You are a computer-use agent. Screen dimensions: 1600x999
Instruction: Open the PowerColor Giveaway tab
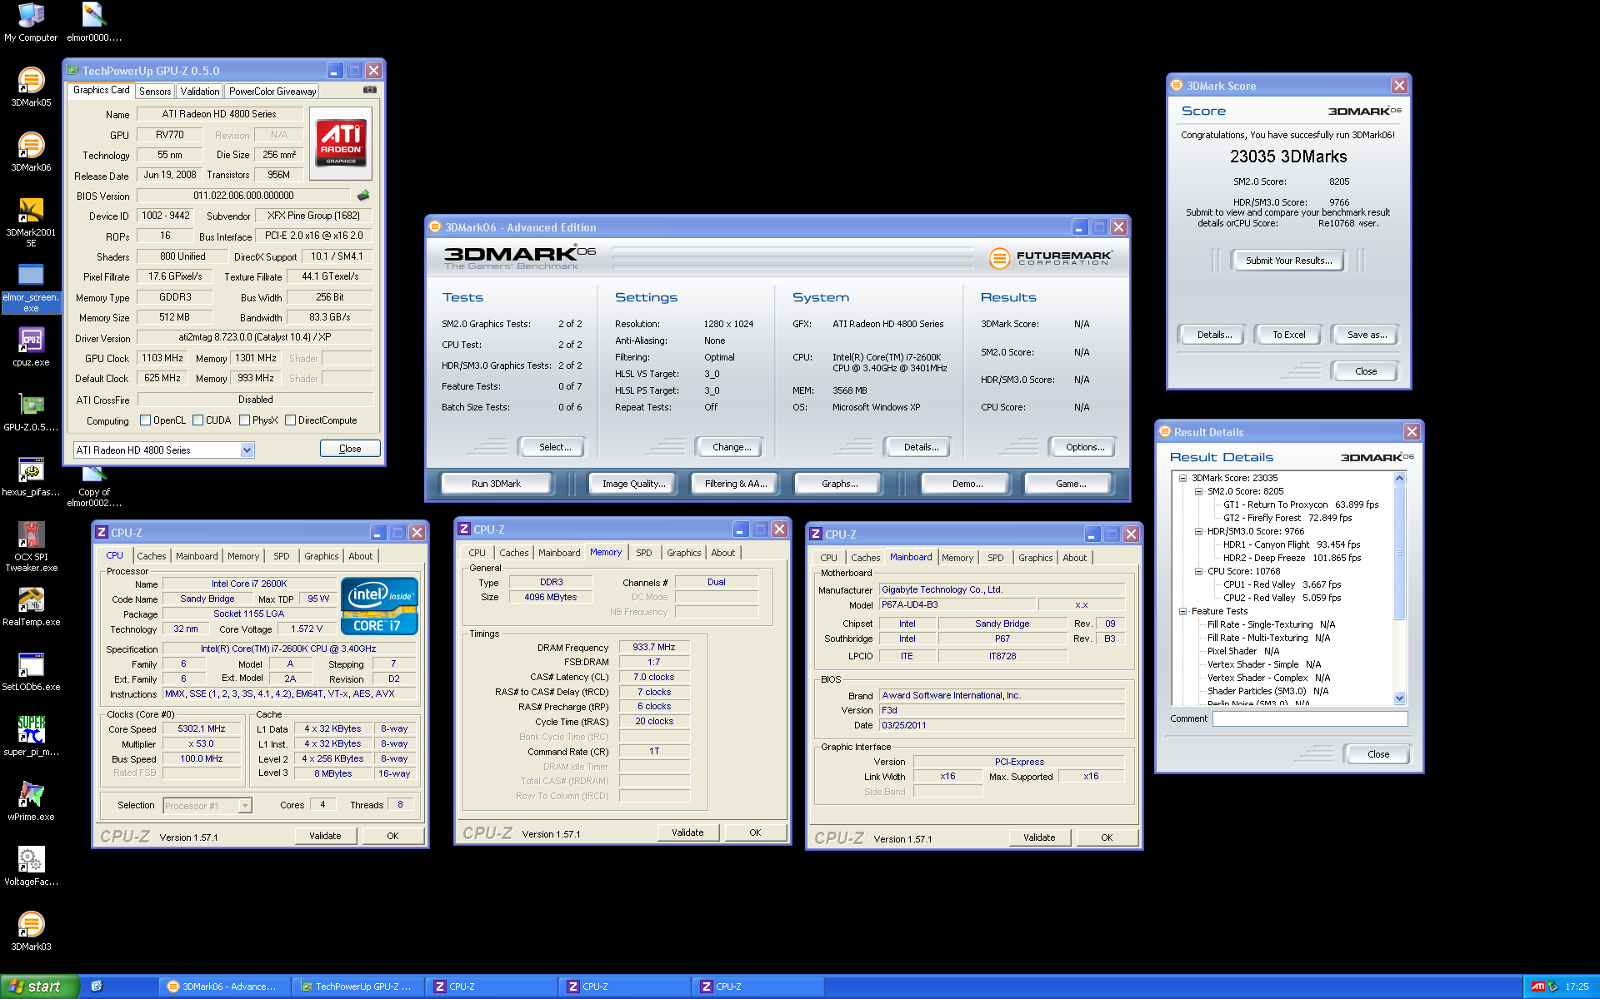(x=272, y=91)
